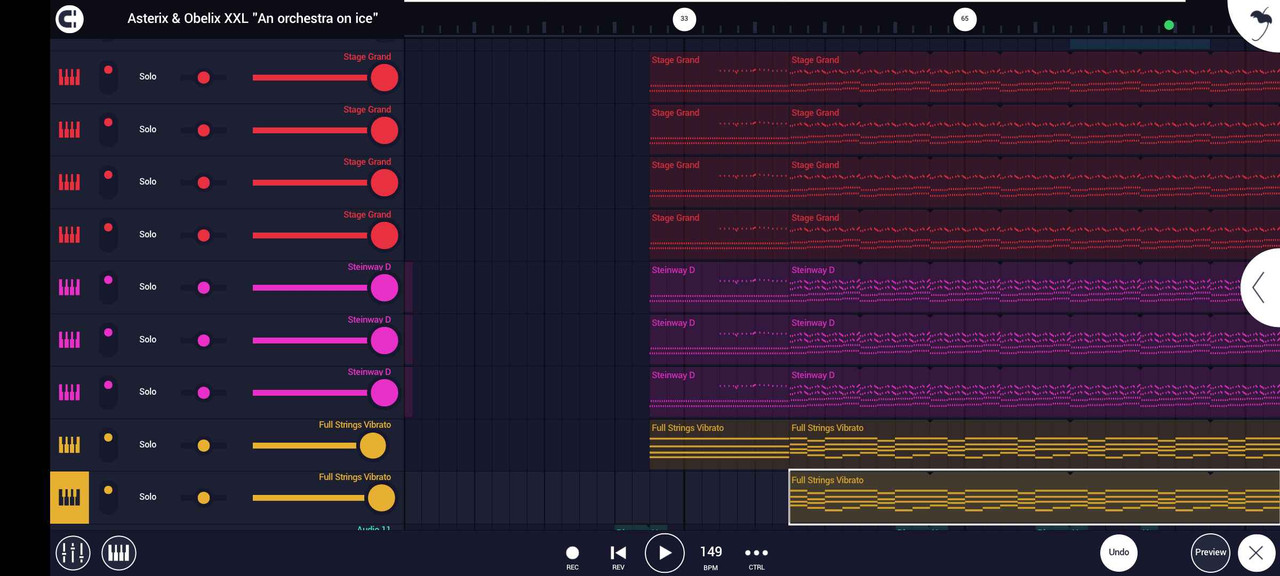Rewind with the REV button

(x=618, y=557)
